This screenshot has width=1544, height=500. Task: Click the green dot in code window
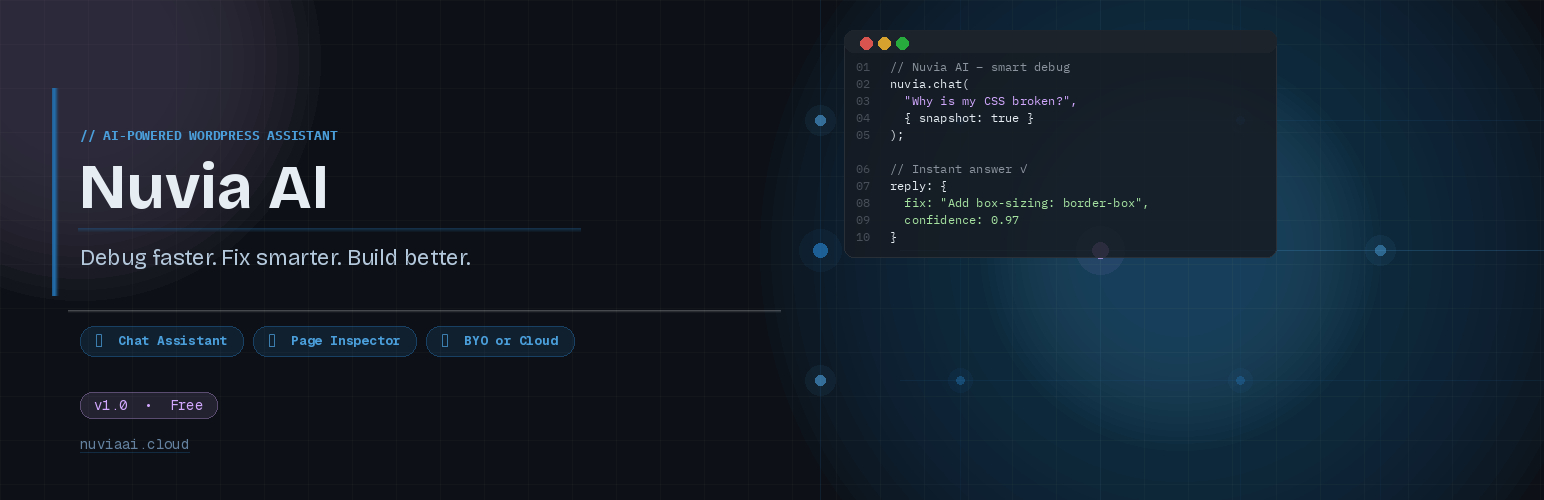pos(902,43)
